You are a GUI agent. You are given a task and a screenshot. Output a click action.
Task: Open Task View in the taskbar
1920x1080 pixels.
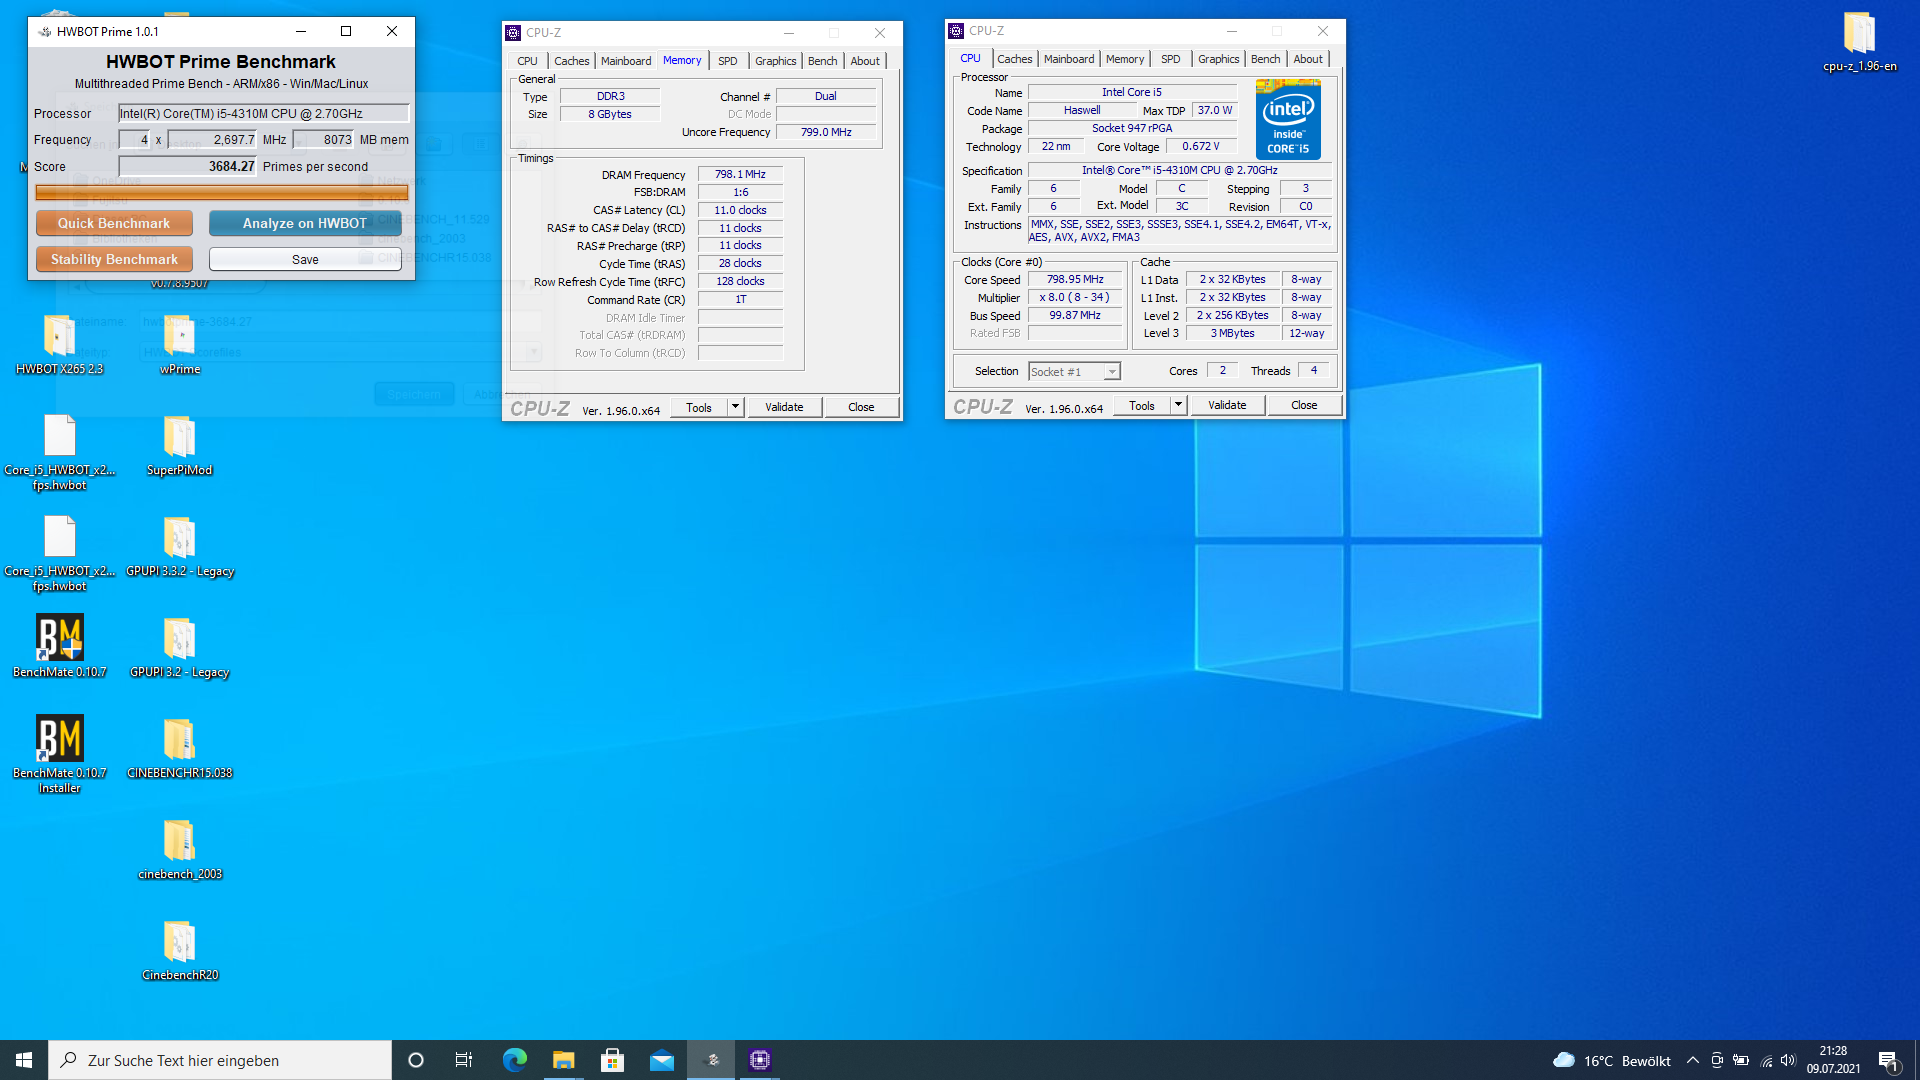464,1060
